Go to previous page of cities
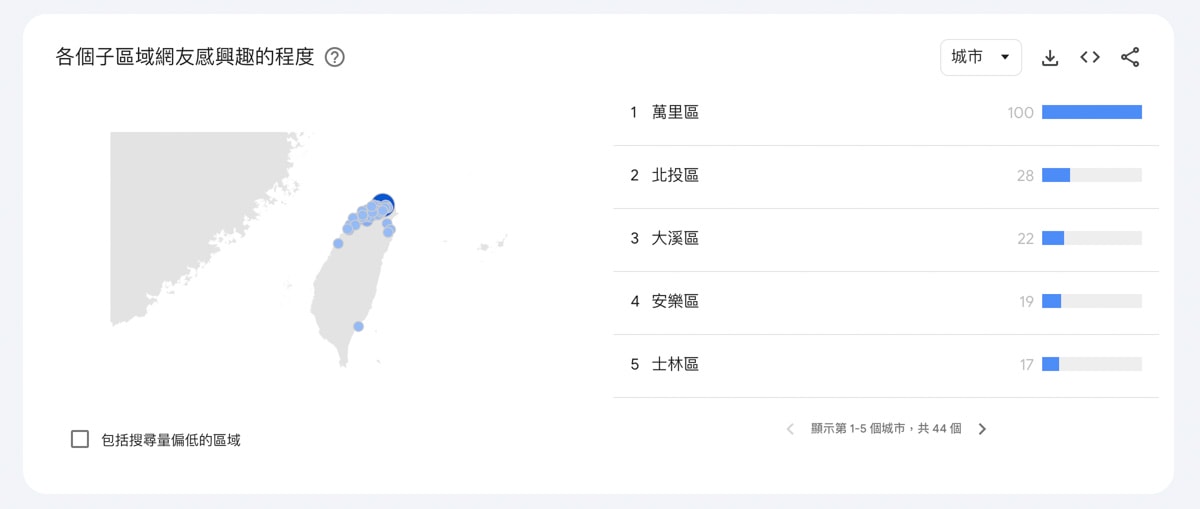Image resolution: width=1200 pixels, height=509 pixels. pyautogui.click(x=790, y=429)
